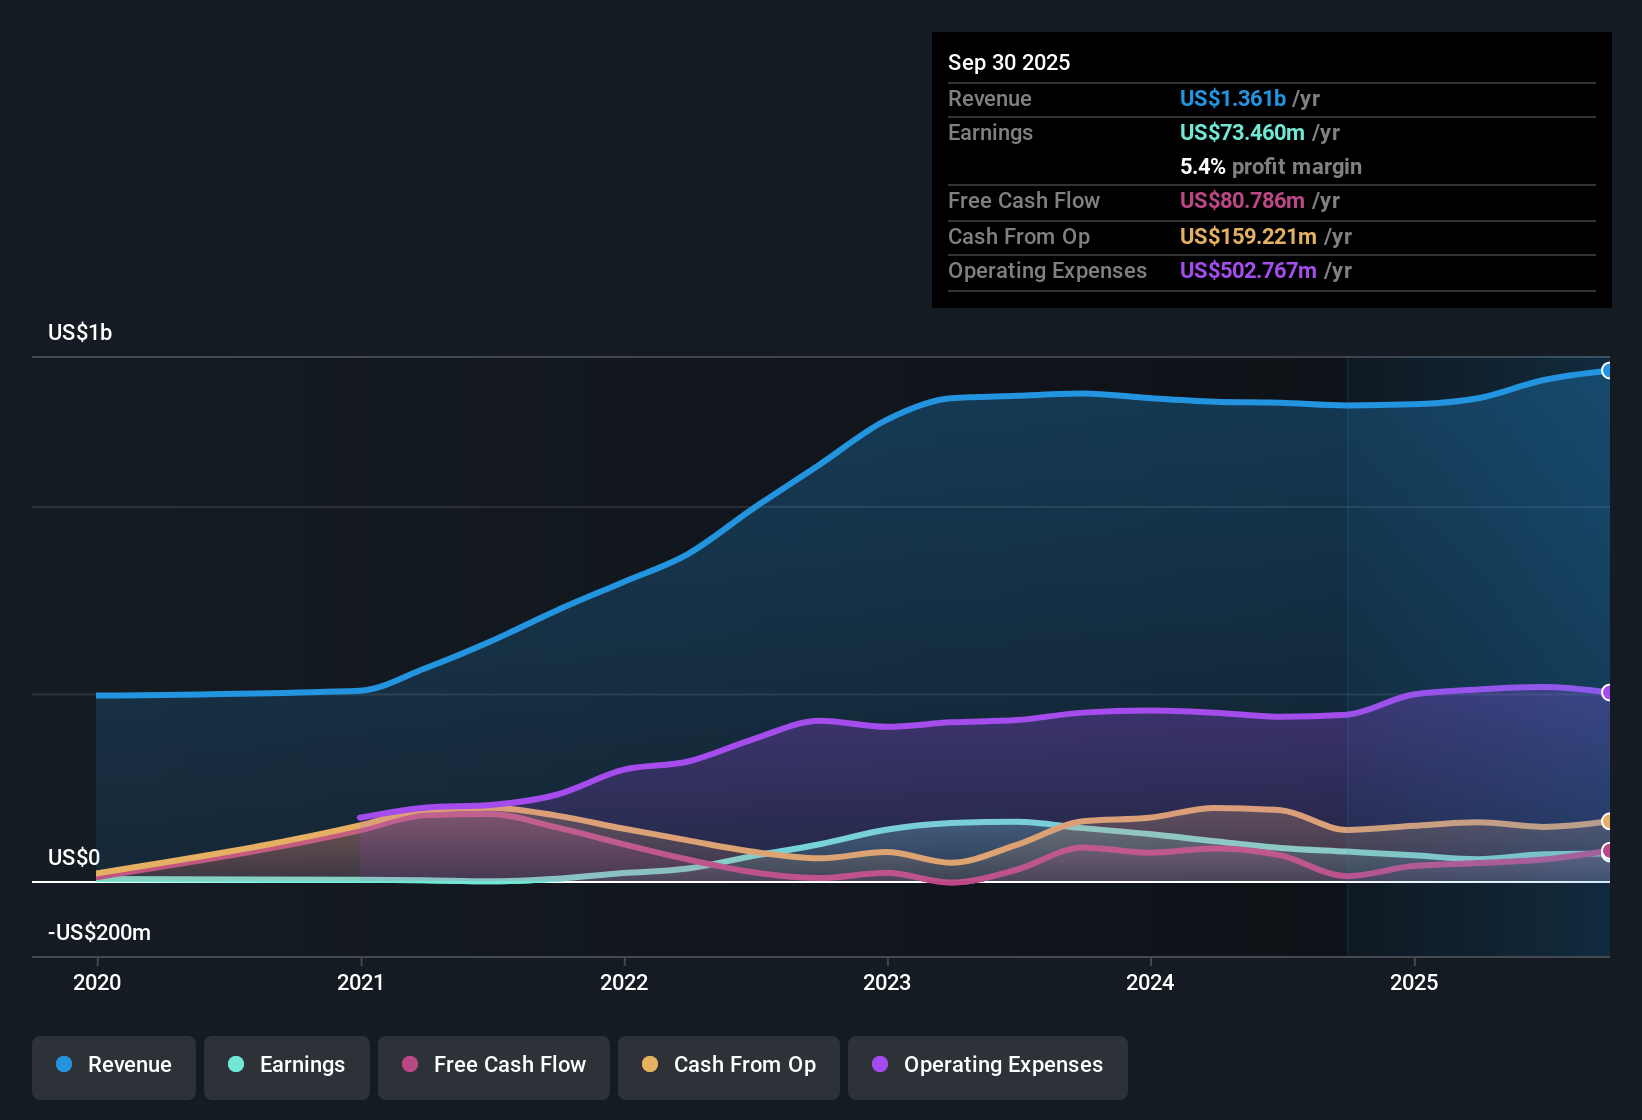Click the blue Revenue endpoint marker

(x=1607, y=371)
